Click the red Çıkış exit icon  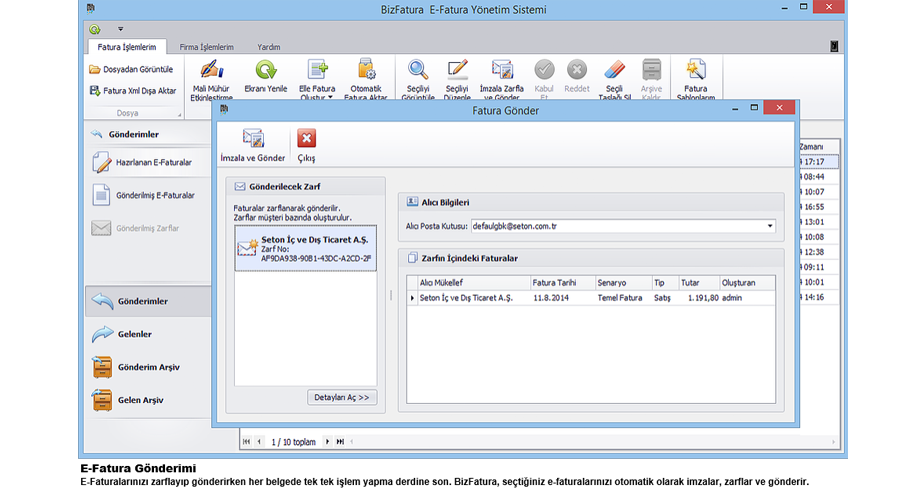click(306, 139)
